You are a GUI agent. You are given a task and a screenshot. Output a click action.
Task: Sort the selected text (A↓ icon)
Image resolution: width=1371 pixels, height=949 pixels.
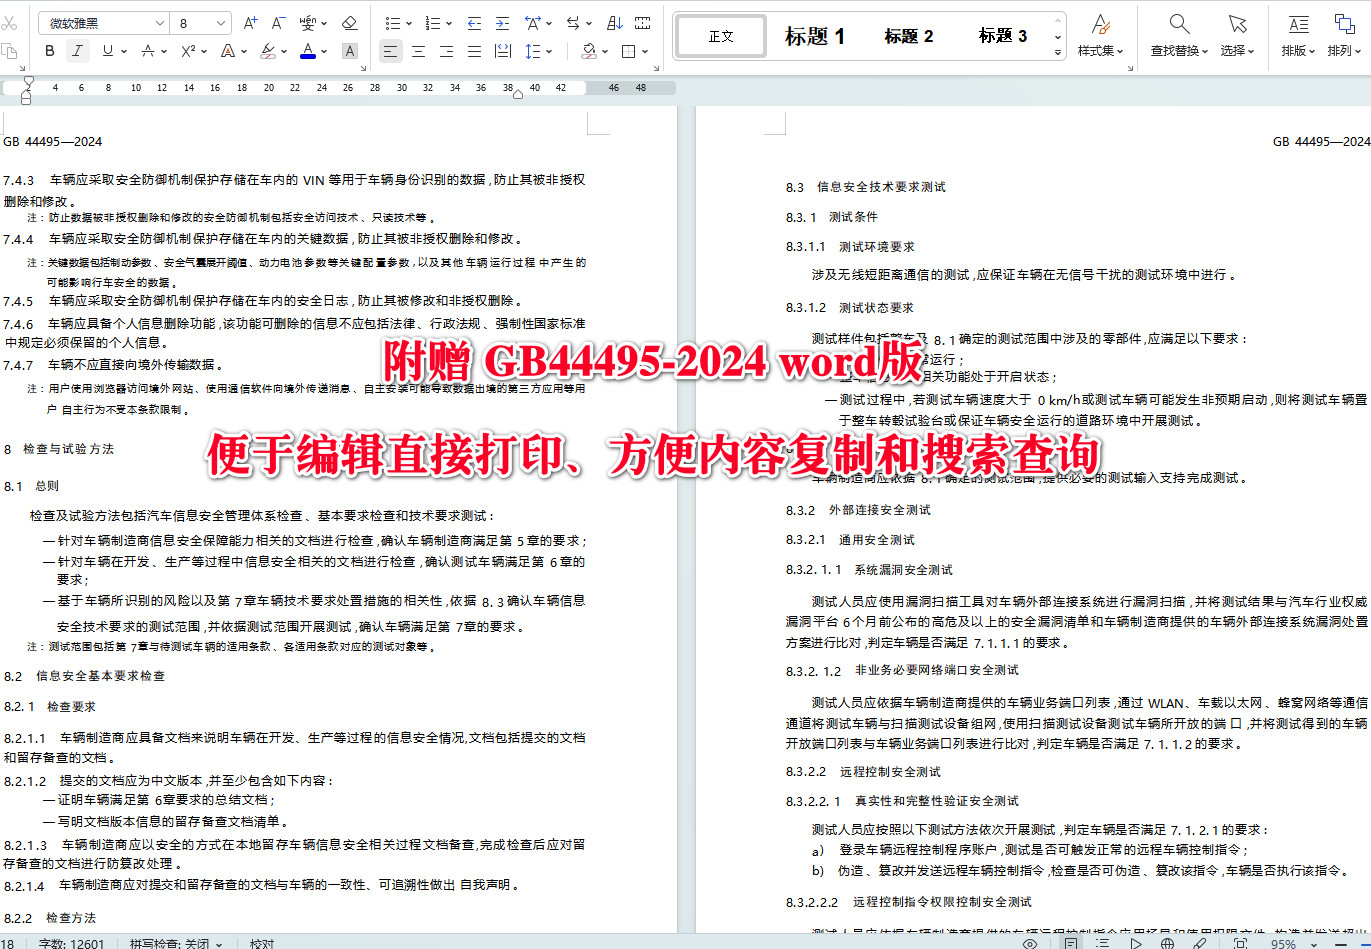coord(615,23)
